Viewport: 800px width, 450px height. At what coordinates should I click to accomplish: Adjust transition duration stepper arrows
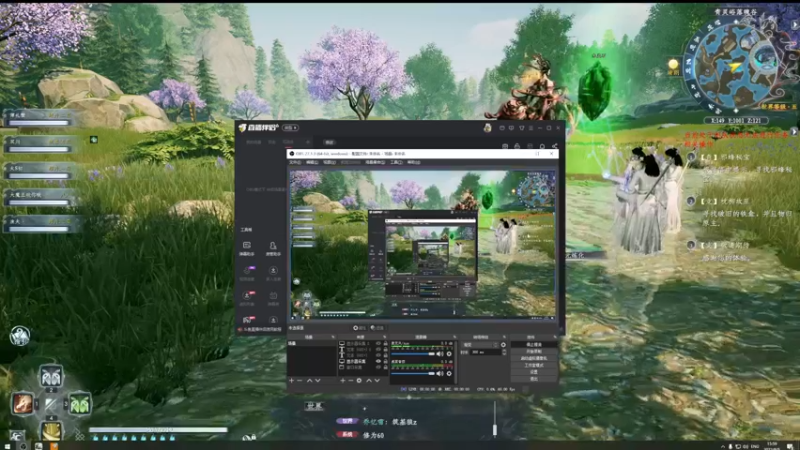click(x=504, y=352)
